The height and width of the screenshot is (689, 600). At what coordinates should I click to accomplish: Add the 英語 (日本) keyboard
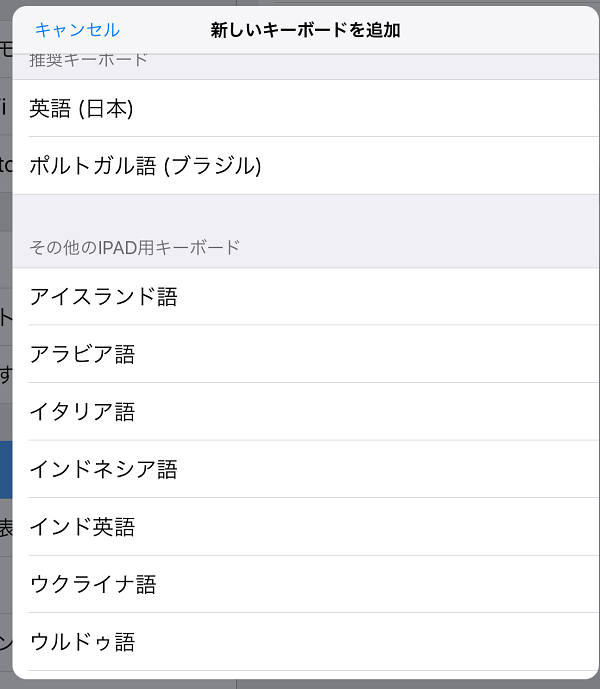(x=306, y=108)
